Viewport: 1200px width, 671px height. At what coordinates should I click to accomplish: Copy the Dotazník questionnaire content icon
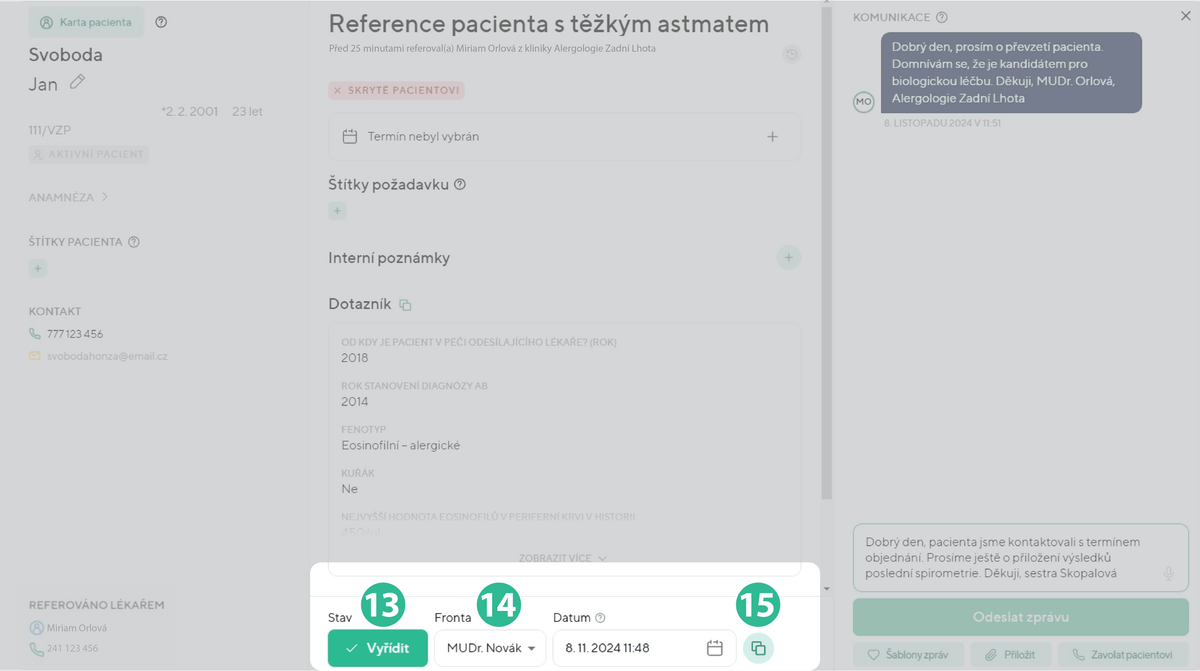click(405, 304)
